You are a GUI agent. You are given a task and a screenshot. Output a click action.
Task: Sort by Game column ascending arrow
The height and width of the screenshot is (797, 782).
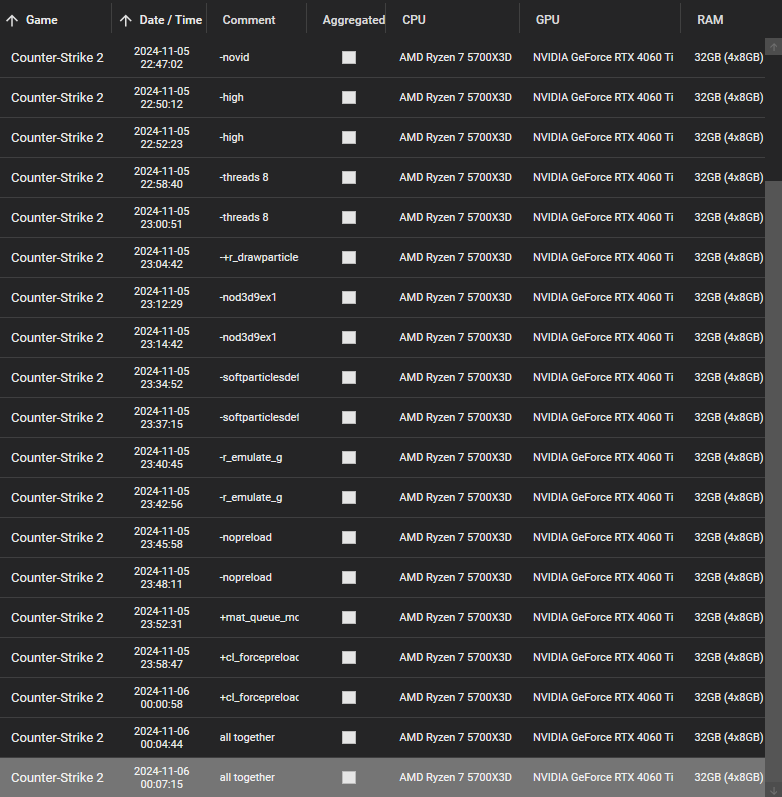(x=12, y=20)
